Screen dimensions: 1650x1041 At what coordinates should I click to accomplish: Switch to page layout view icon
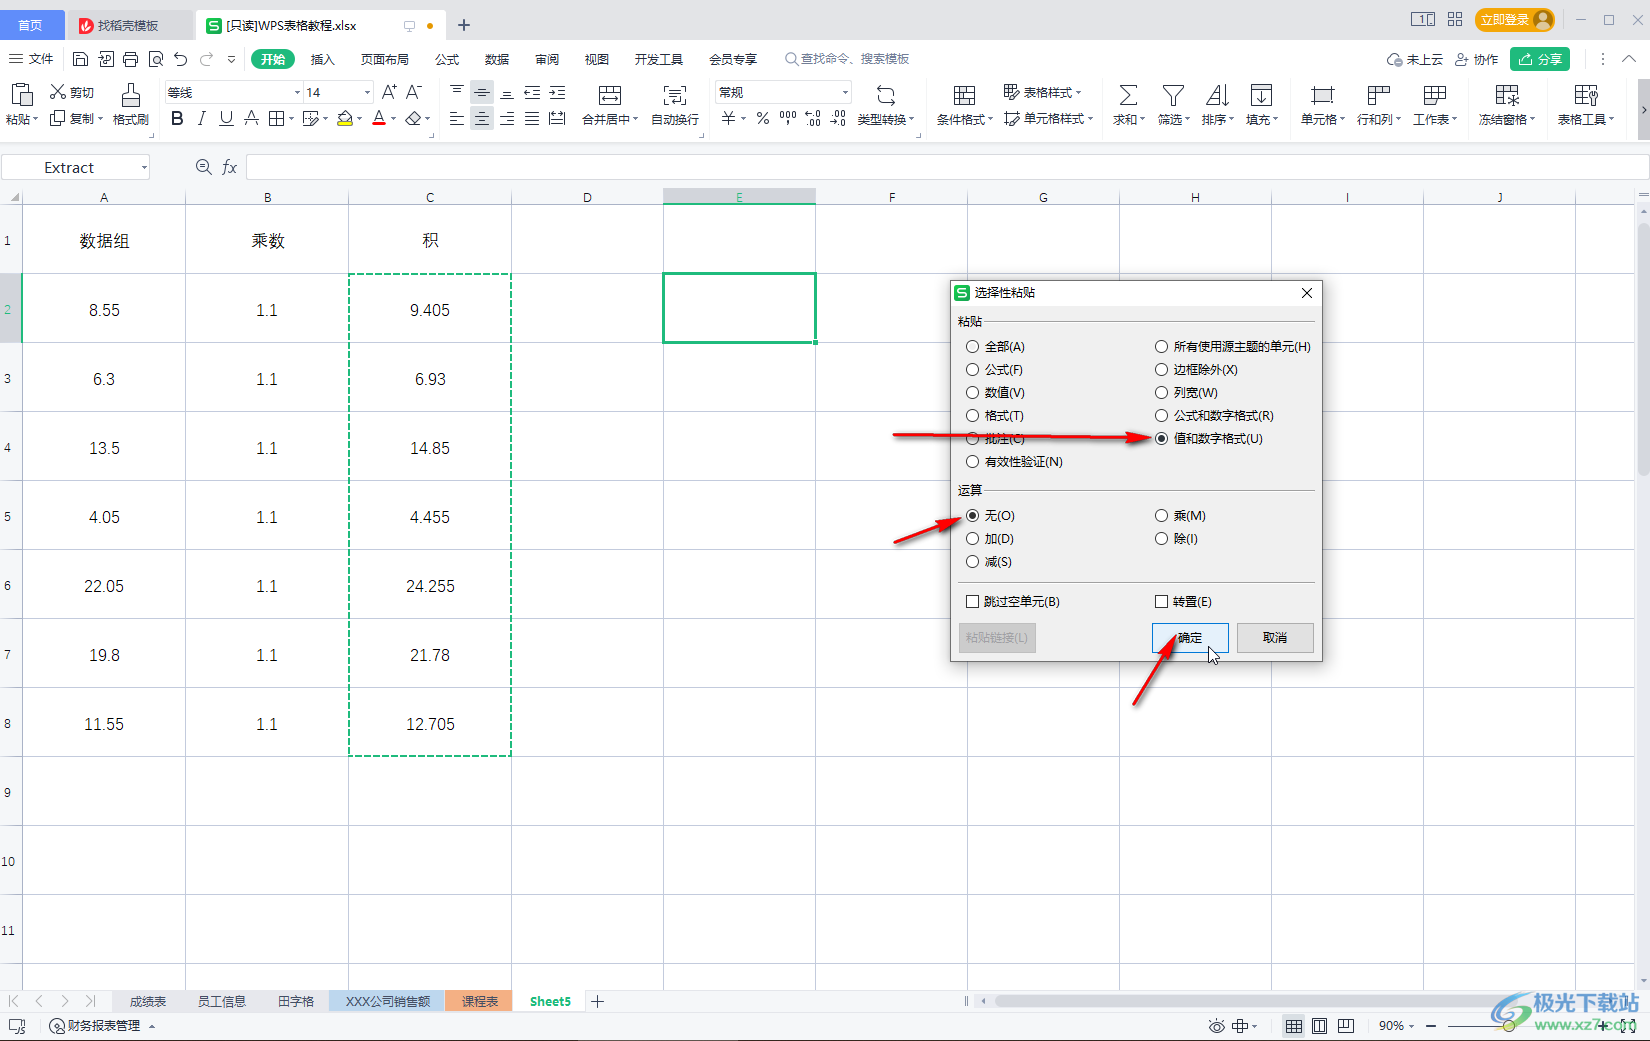point(1319,1026)
